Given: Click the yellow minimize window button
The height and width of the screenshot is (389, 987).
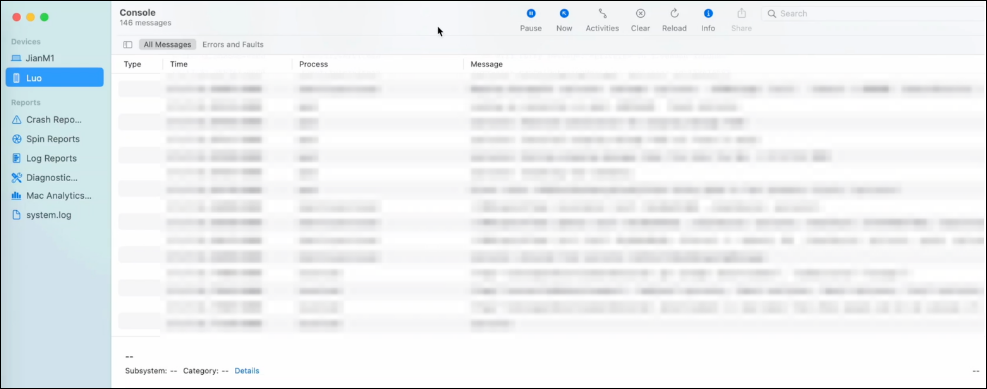Looking at the screenshot, I should point(30,17).
